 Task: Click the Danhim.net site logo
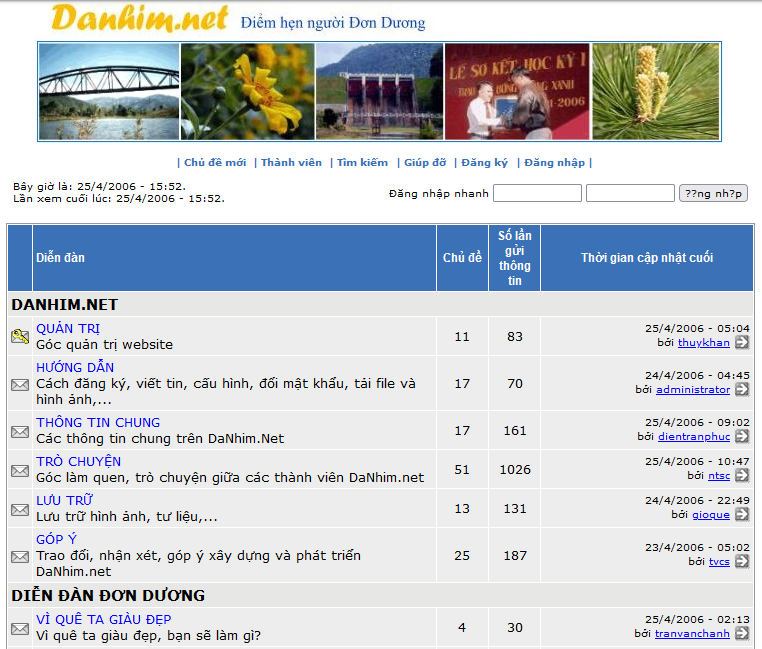click(139, 19)
